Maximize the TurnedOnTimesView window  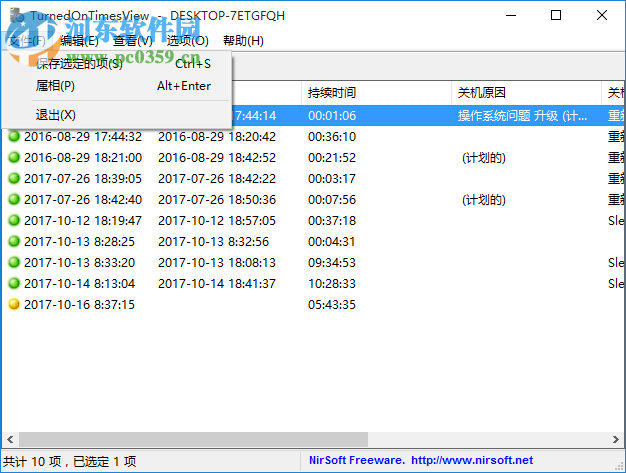pyautogui.click(x=556, y=15)
